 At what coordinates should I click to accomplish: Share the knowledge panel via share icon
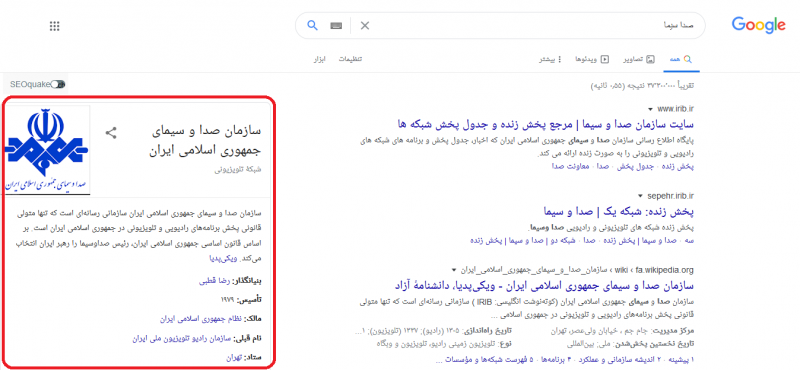tap(111, 133)
